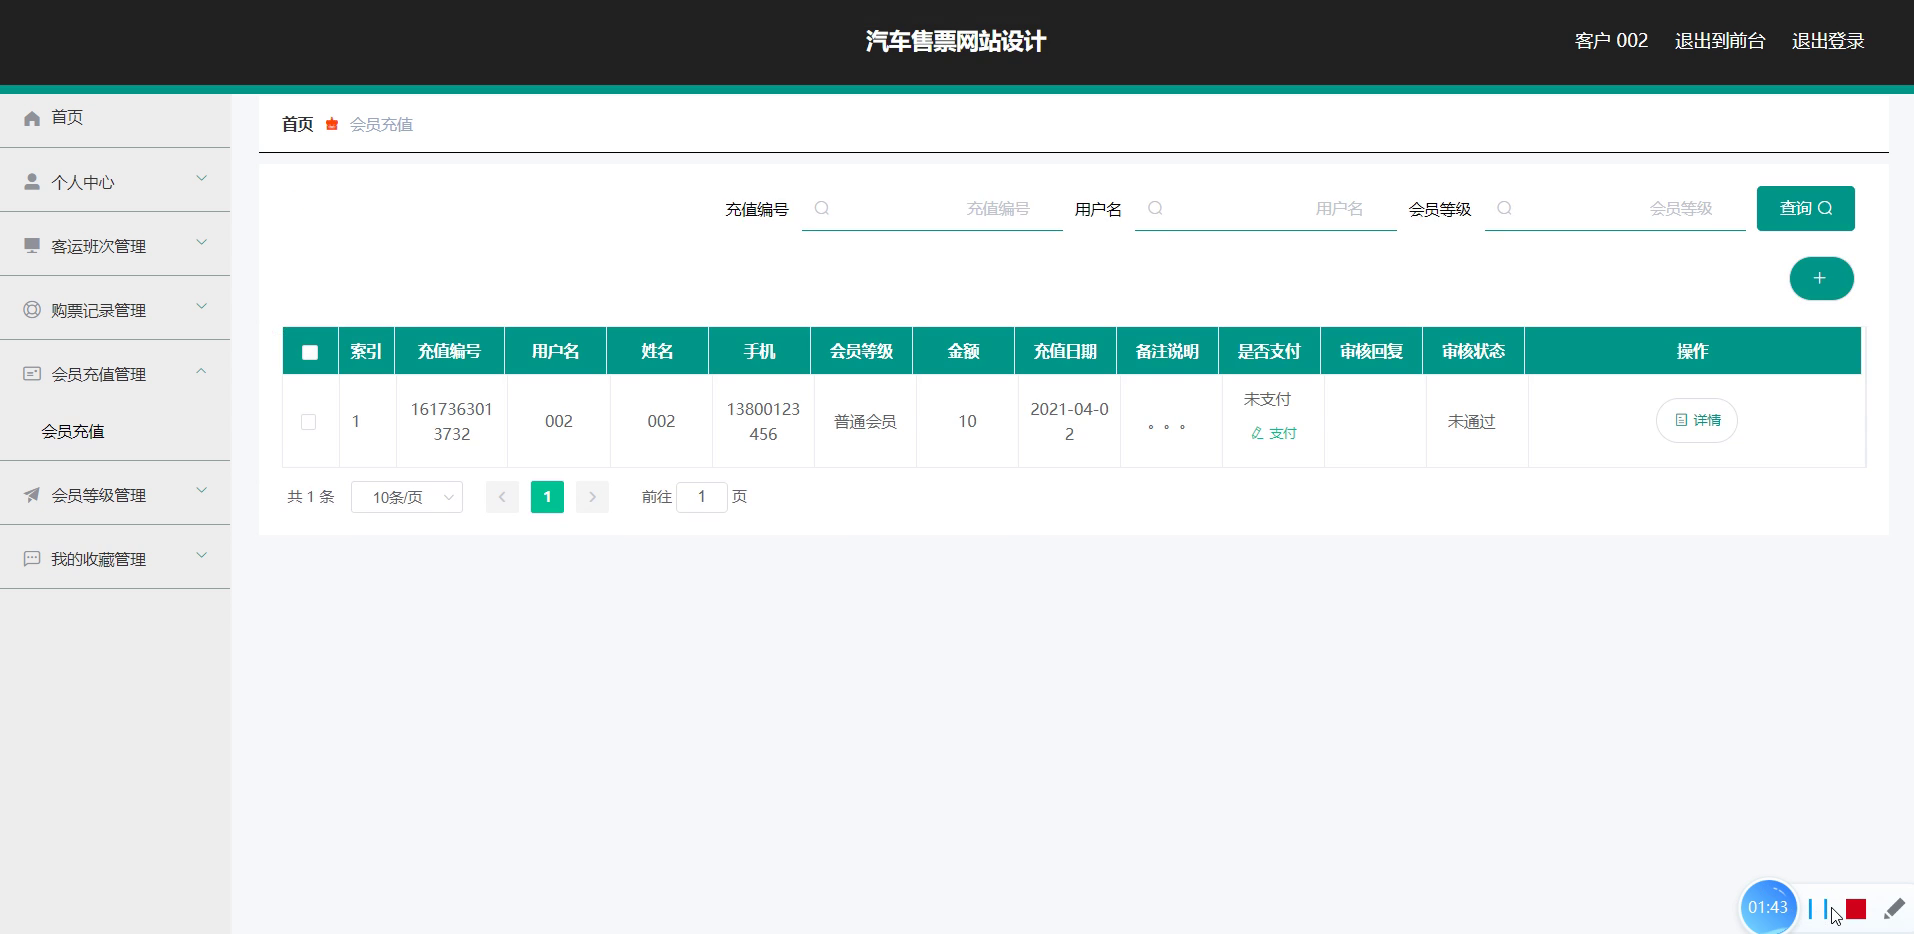The height and width of the screenshot is (934, 1914).
Task: Expand the 客运班次管理 chevron
Action: click(x=201, y=243)
